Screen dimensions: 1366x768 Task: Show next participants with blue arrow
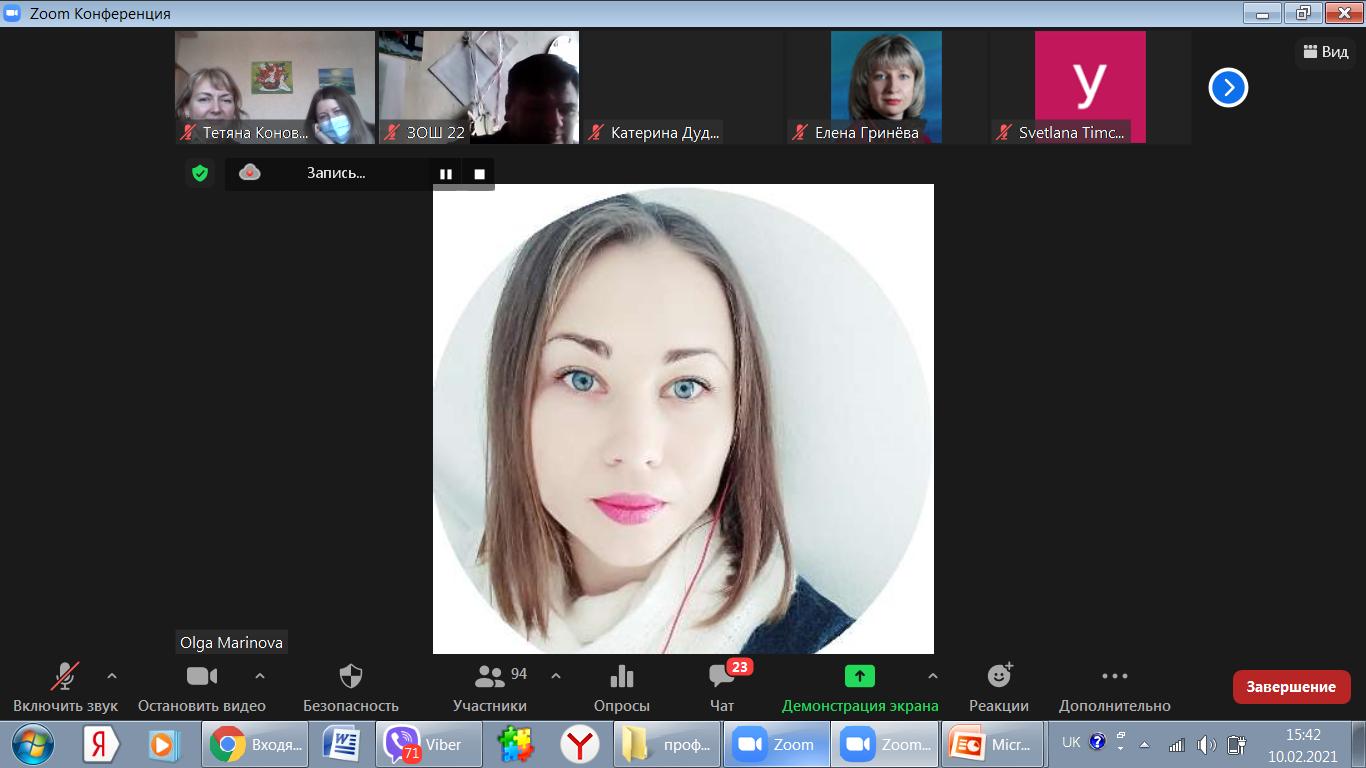click(1228, 88)
